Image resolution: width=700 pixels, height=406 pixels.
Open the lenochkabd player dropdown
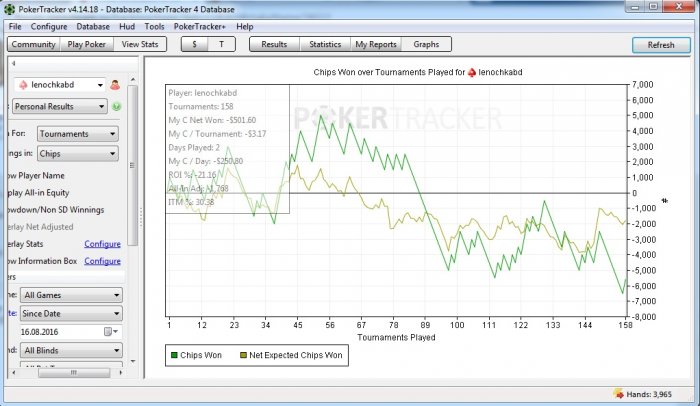tap(98, 85)
